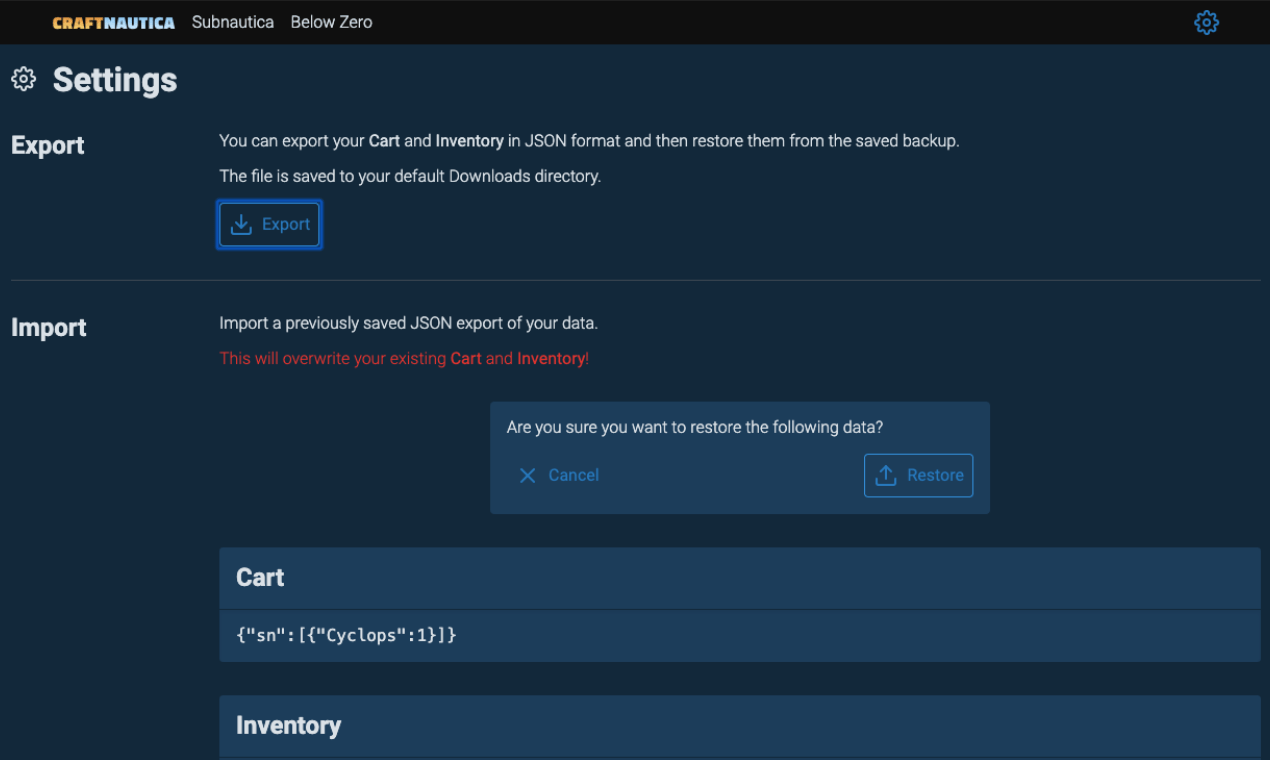Open settings via top-right gear icon

(1206, 22)
